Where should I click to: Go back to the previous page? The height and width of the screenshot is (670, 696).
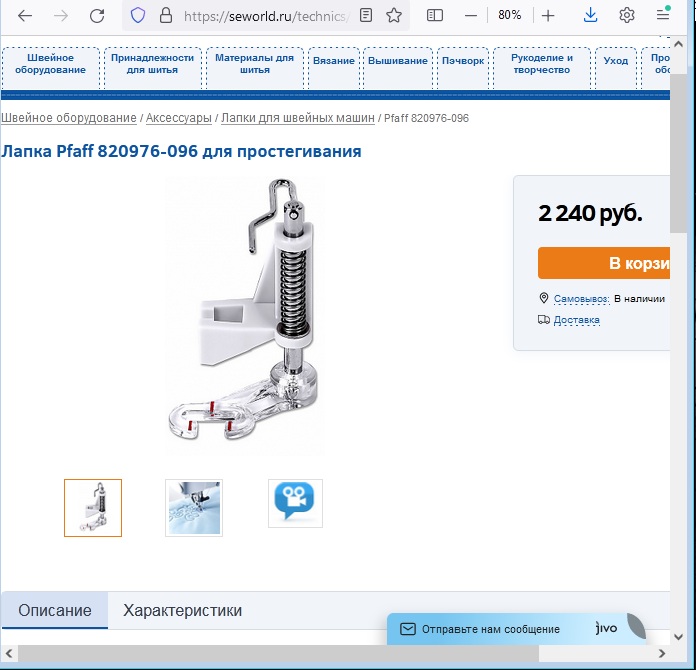(25, 16)
